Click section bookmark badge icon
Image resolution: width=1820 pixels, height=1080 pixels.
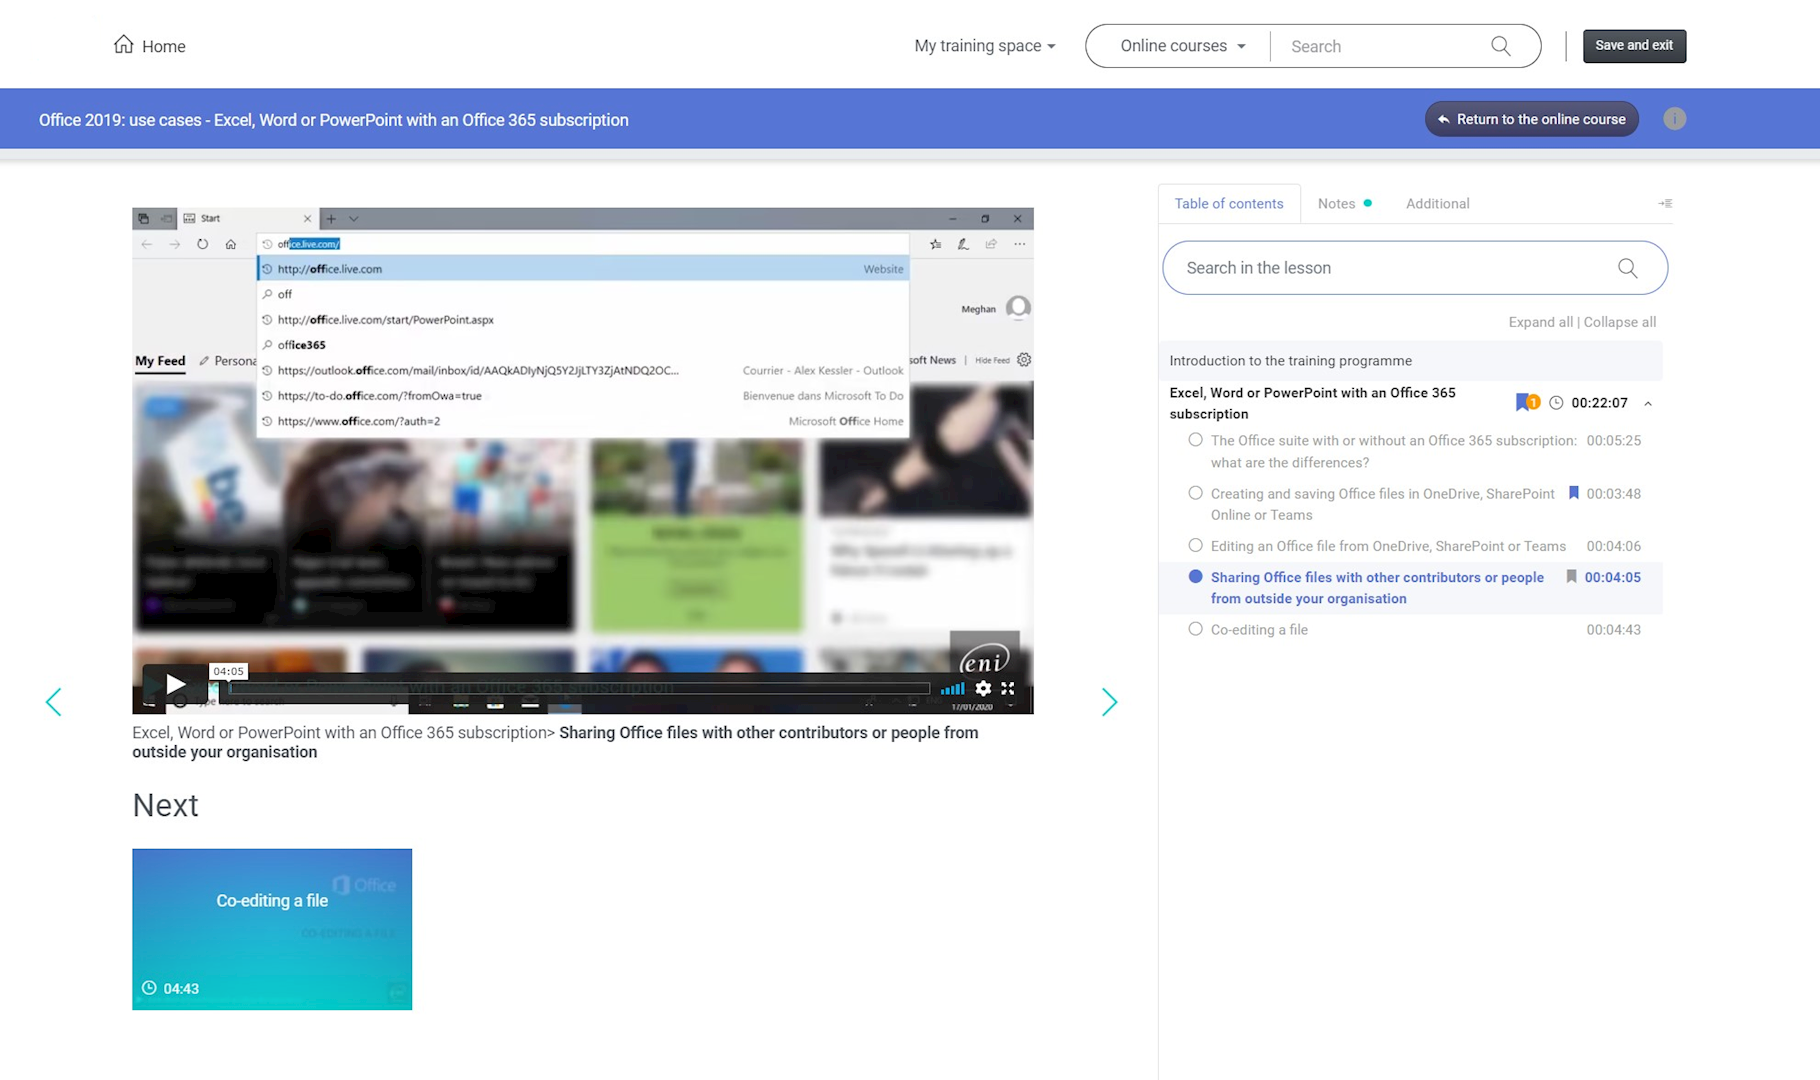tap(1526, 402)
